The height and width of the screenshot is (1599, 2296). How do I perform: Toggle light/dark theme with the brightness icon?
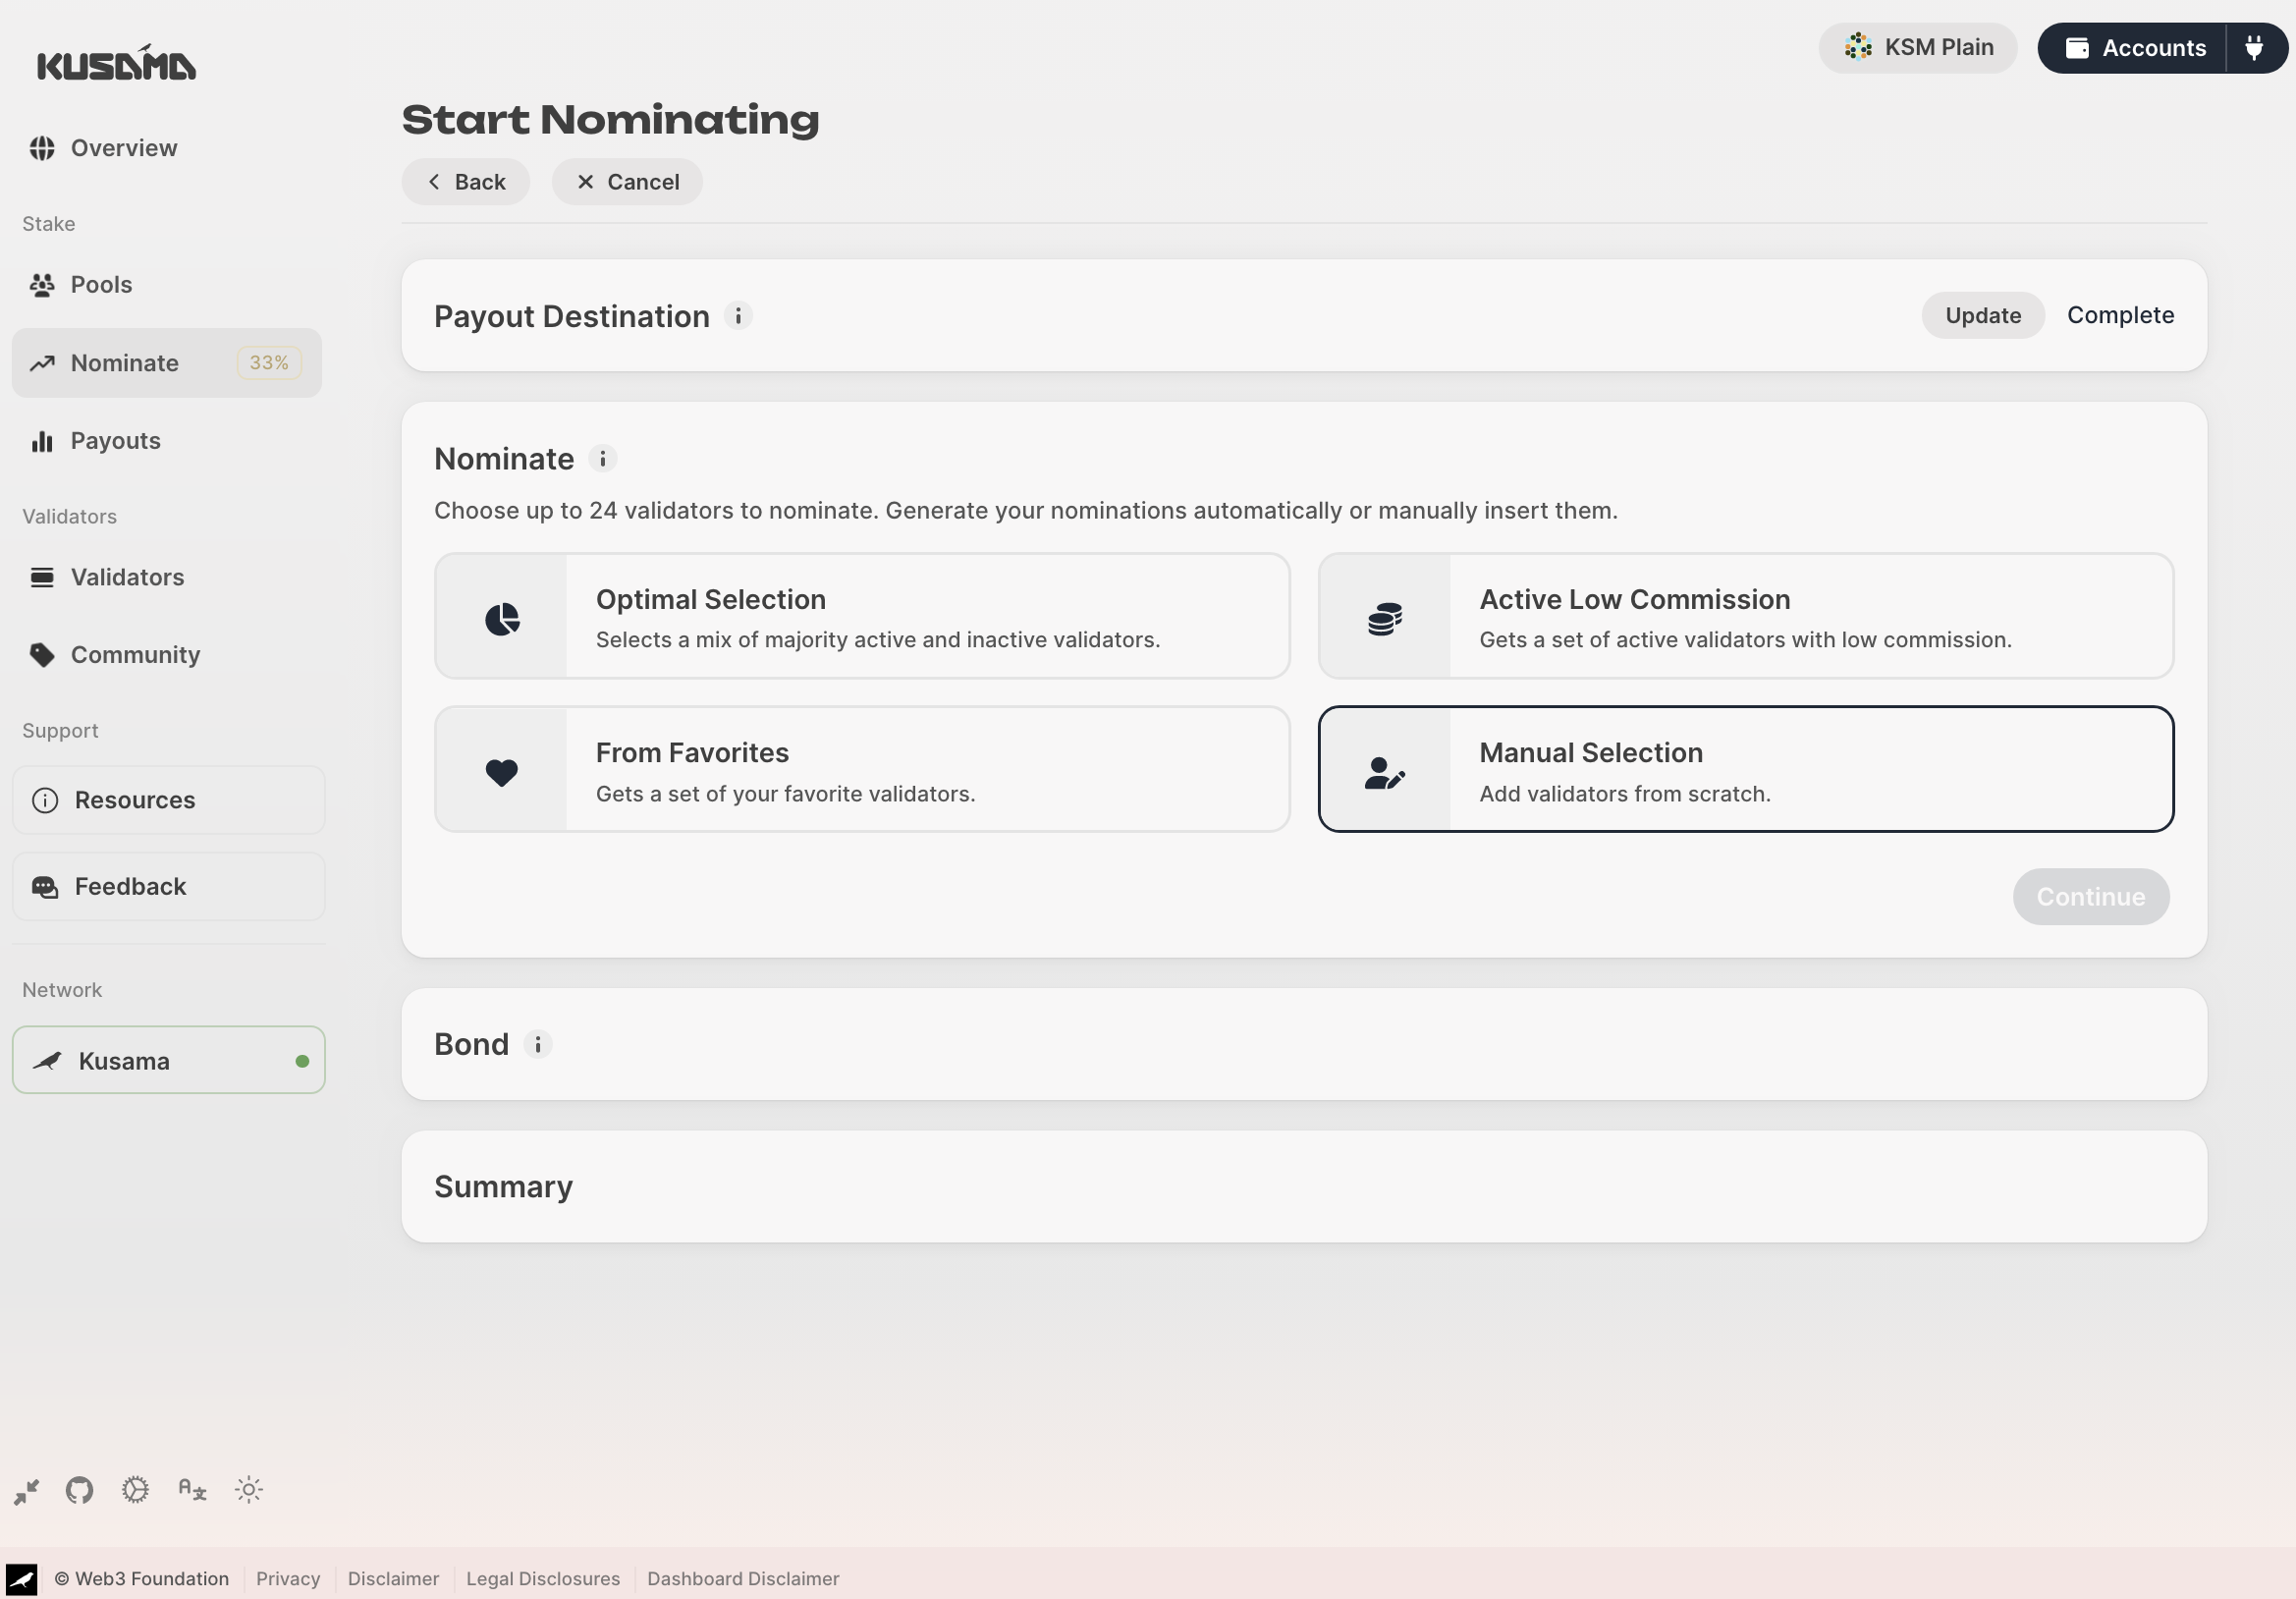coord(248,1489)
